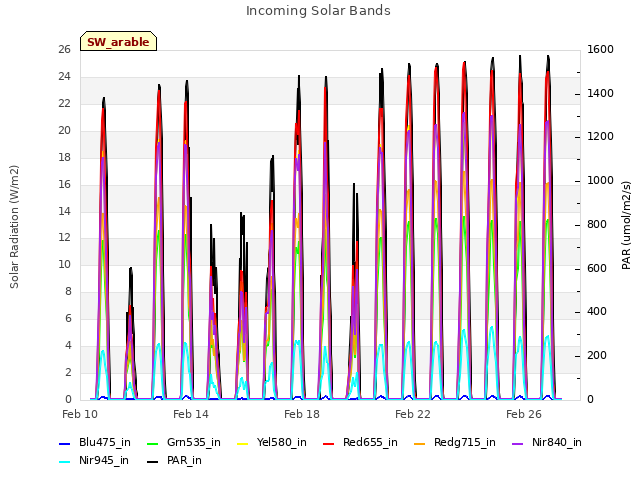Click the SW_arable site label box

click(x=118, y=41)
